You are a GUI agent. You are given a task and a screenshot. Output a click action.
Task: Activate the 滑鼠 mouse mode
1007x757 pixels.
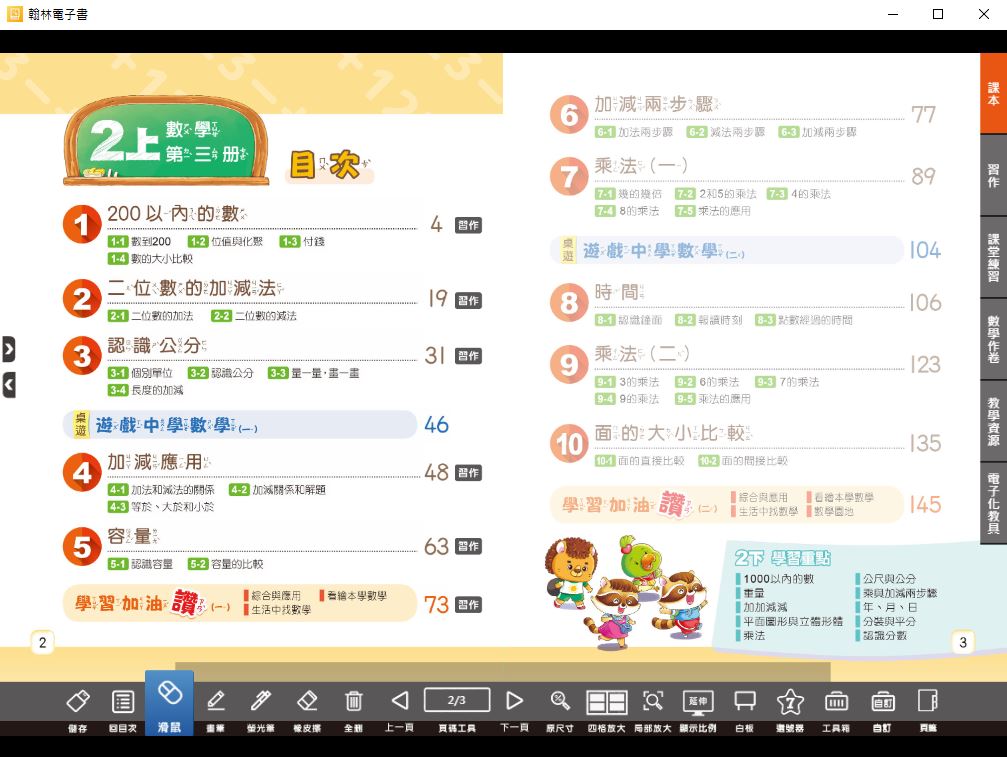click(169, 702)
